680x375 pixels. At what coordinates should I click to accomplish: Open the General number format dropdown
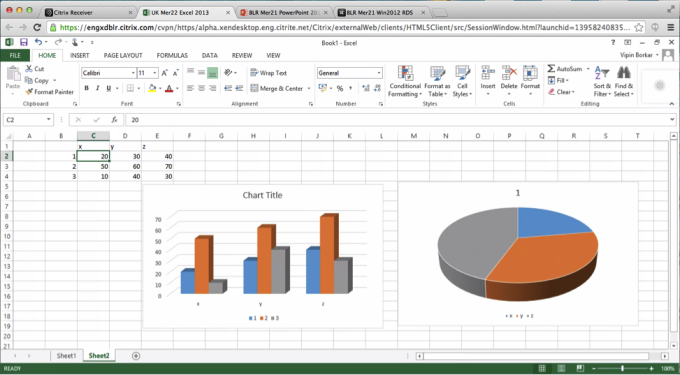pos(379,73)
